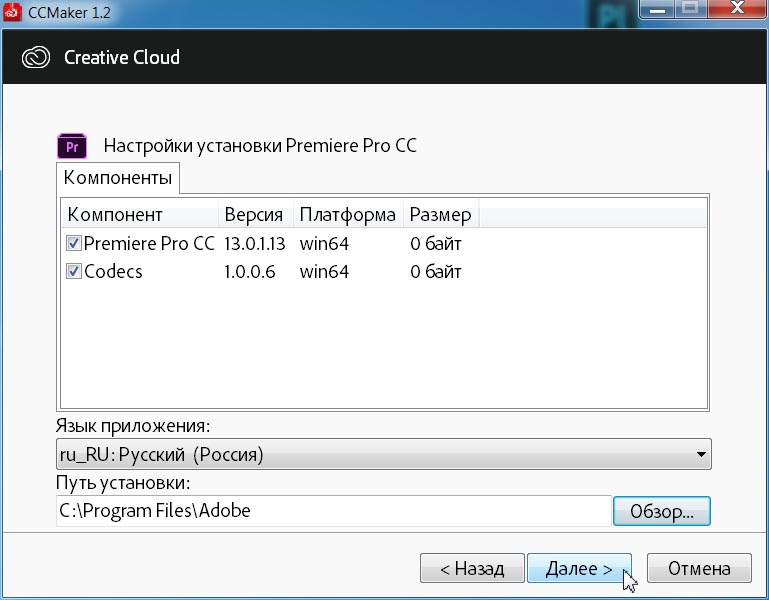Click version value 13.0.1.13
Screen dimensions: 769x600
[x=255, y=243]
